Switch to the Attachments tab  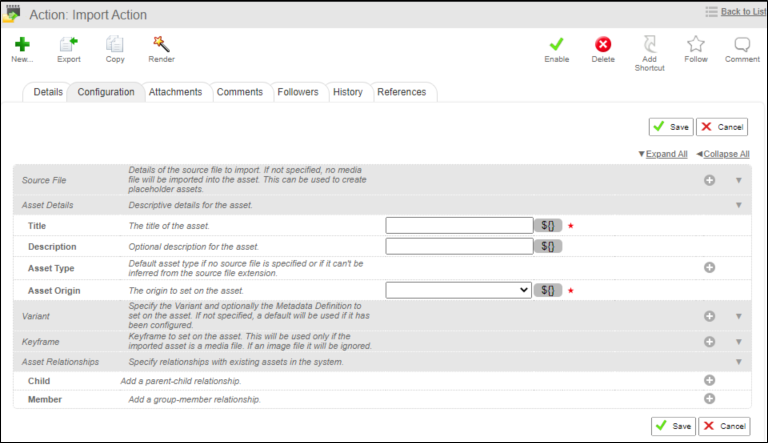tap(175, 92)
